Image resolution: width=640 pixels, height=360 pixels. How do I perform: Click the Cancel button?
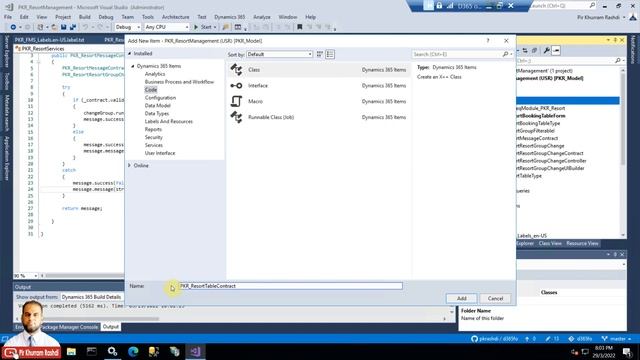coord(495,298)
